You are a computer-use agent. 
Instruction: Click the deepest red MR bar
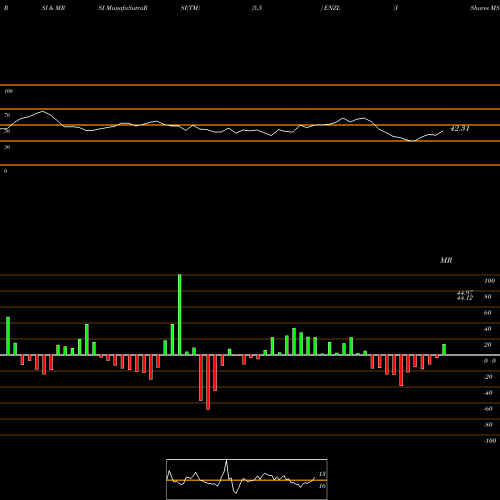tap(208, 382)
